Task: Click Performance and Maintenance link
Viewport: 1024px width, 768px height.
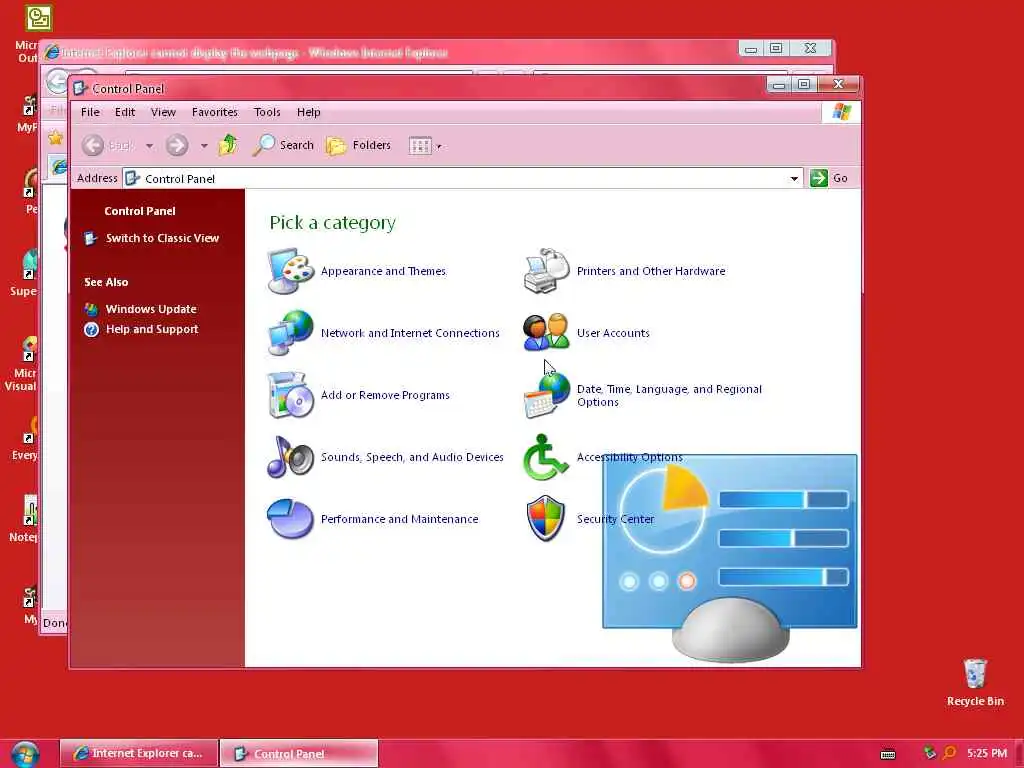Action: (400, 519)
